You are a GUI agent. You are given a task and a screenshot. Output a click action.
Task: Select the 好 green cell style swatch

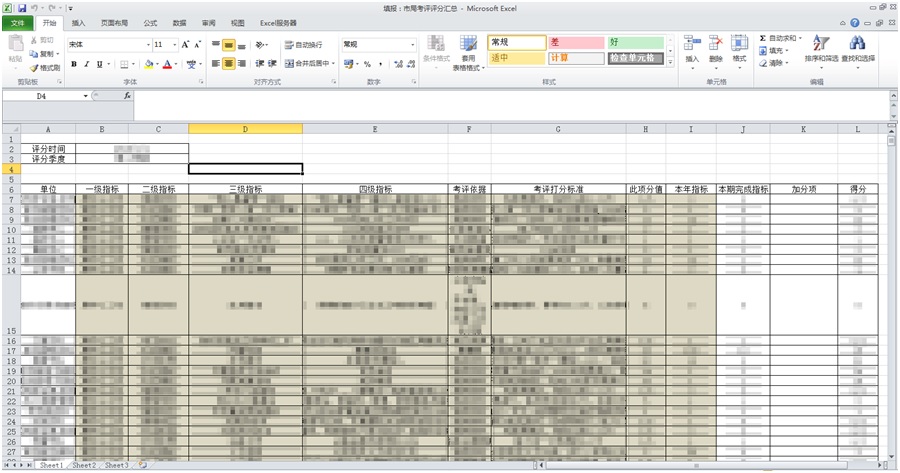pyautogui.click(x=636, y=42)
